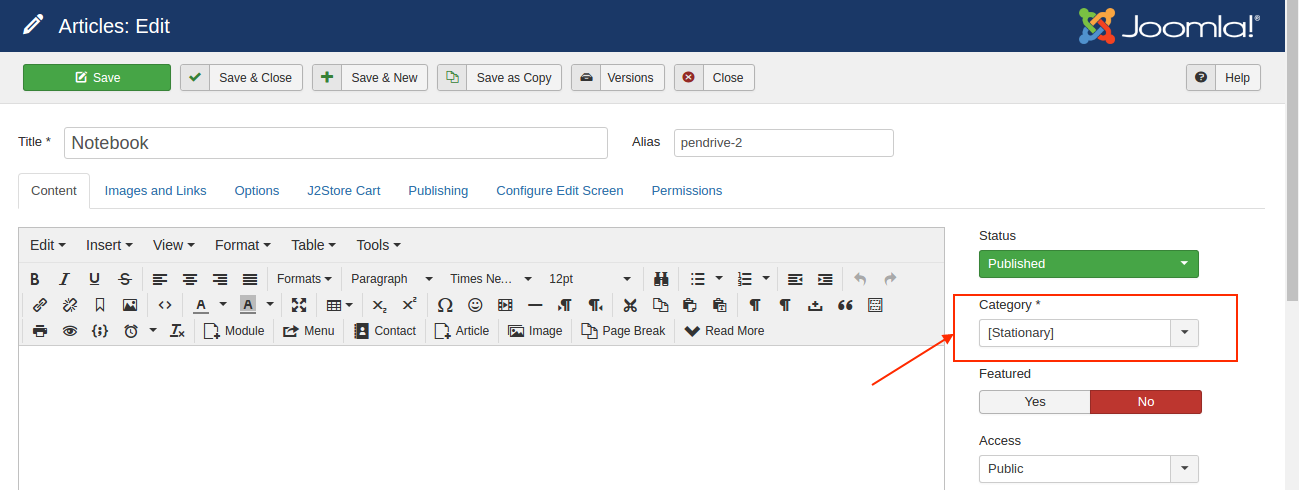The image size is (1299, 490).
Task: Apply superscript formatting
Action: pos(409,305)
